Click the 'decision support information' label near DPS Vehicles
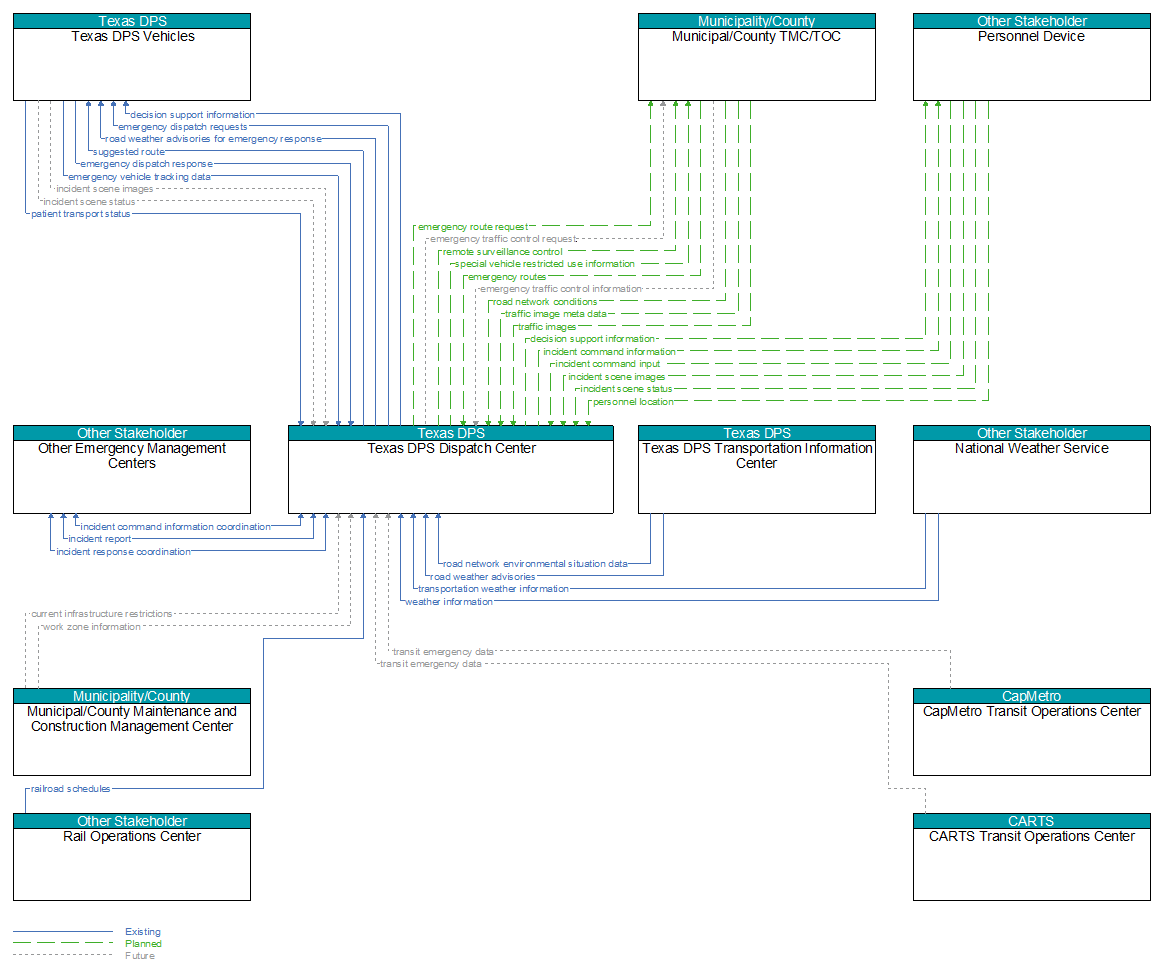Screen dimensions: 1161x974 click(x=193, y=115)
